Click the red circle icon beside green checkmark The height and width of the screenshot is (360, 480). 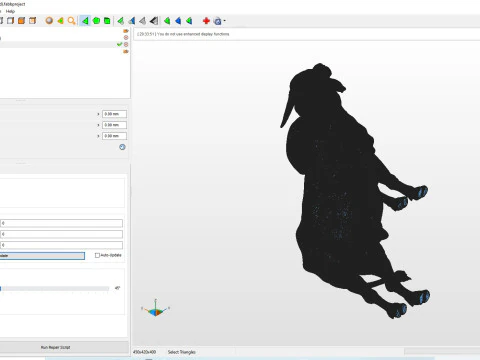click(126, 44)
